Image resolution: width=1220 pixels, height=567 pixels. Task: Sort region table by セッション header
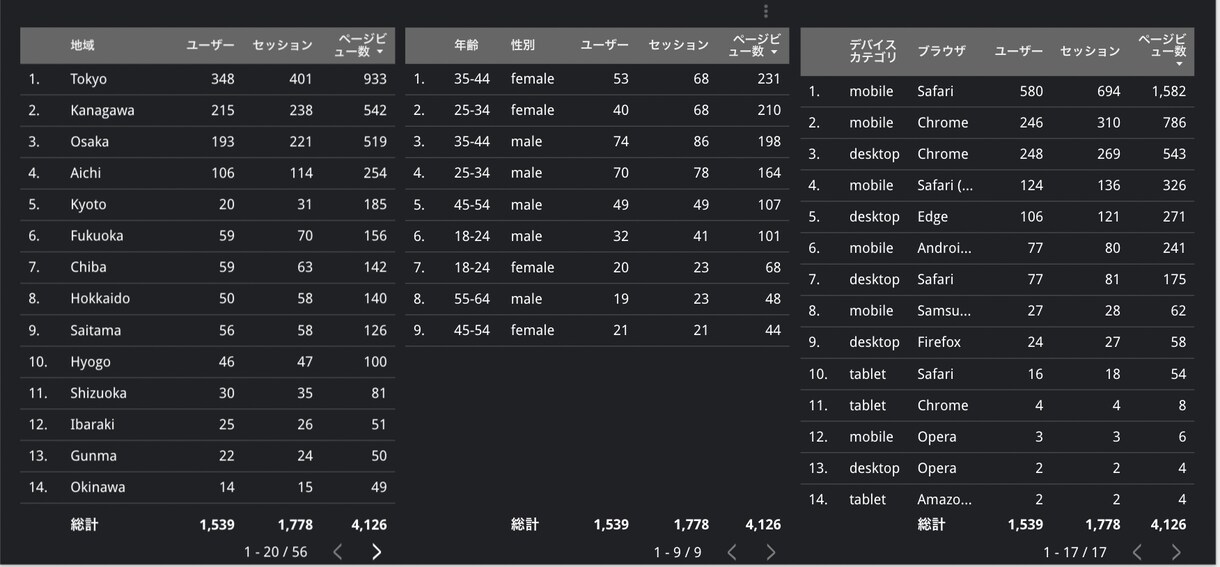coord(283,45)
